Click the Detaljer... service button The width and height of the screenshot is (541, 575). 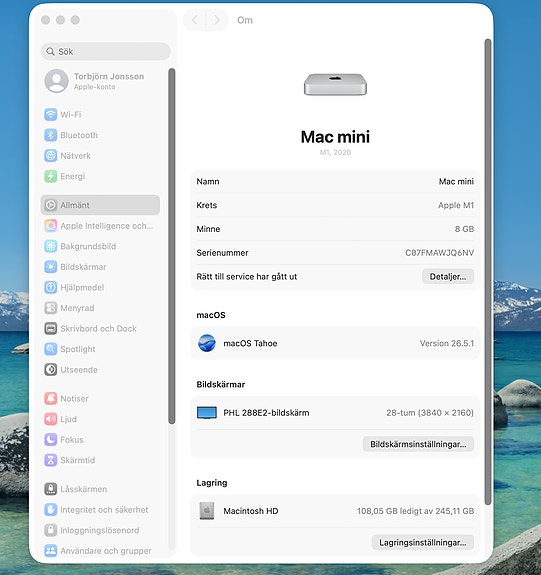coord(447,276)
